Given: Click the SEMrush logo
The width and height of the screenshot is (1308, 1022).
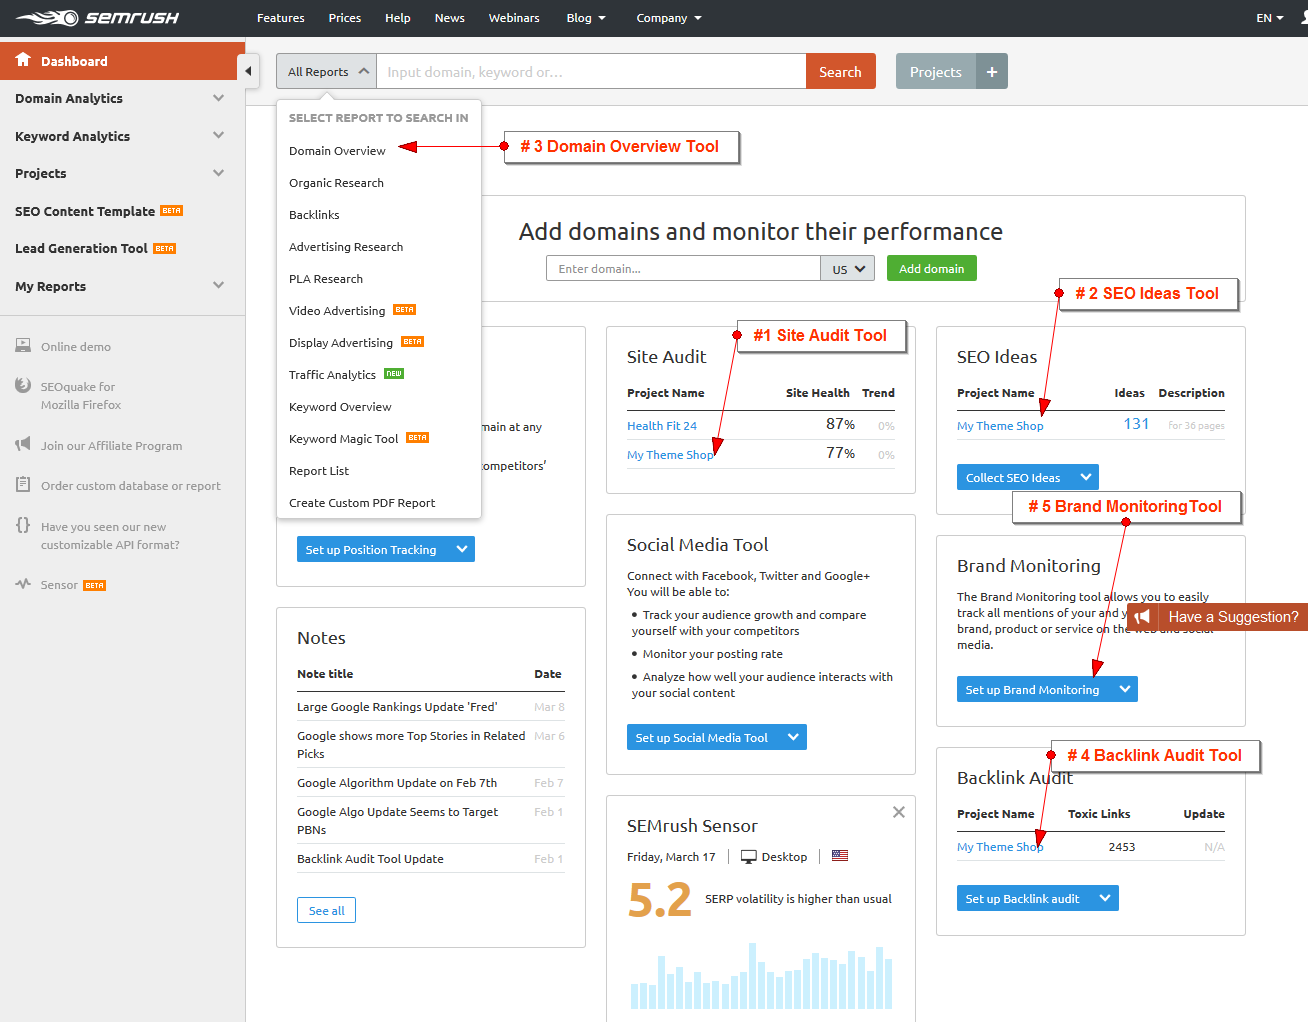Looking at the screenshot, I should [97, 18].
